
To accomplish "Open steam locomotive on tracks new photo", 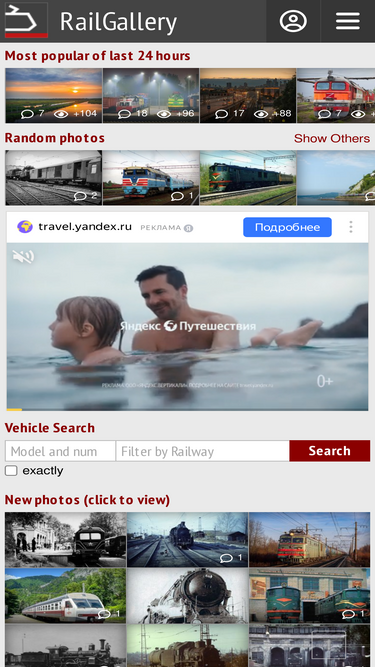I will (188, 539).
